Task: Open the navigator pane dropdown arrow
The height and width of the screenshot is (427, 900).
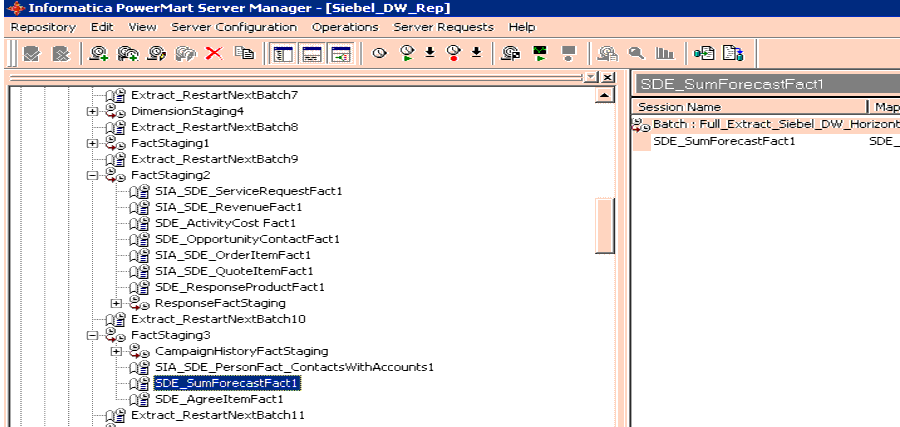Action: 591,77
